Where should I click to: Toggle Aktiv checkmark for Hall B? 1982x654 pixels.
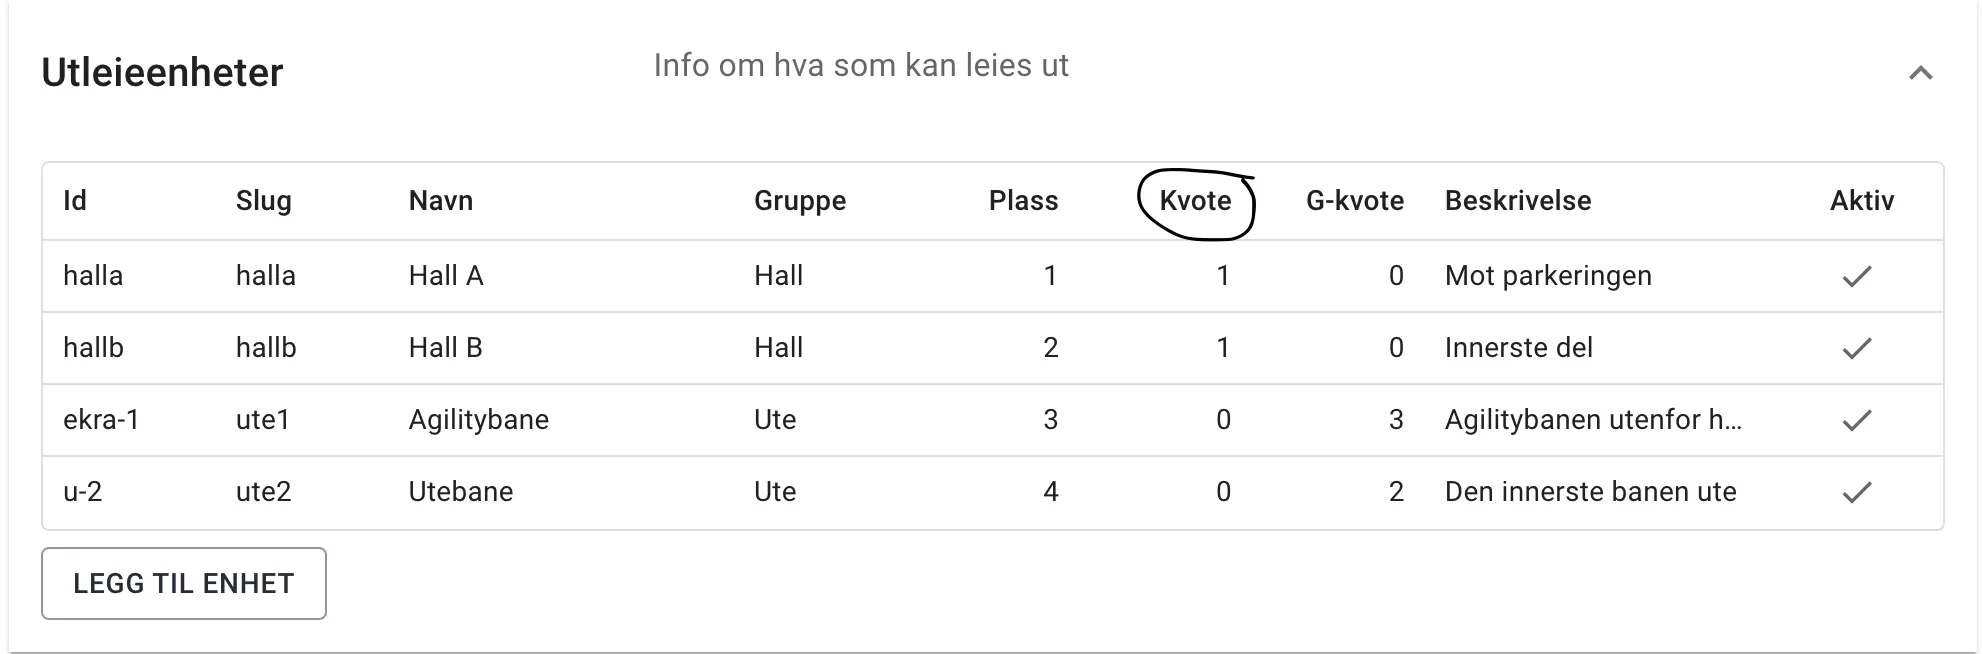1856,348
